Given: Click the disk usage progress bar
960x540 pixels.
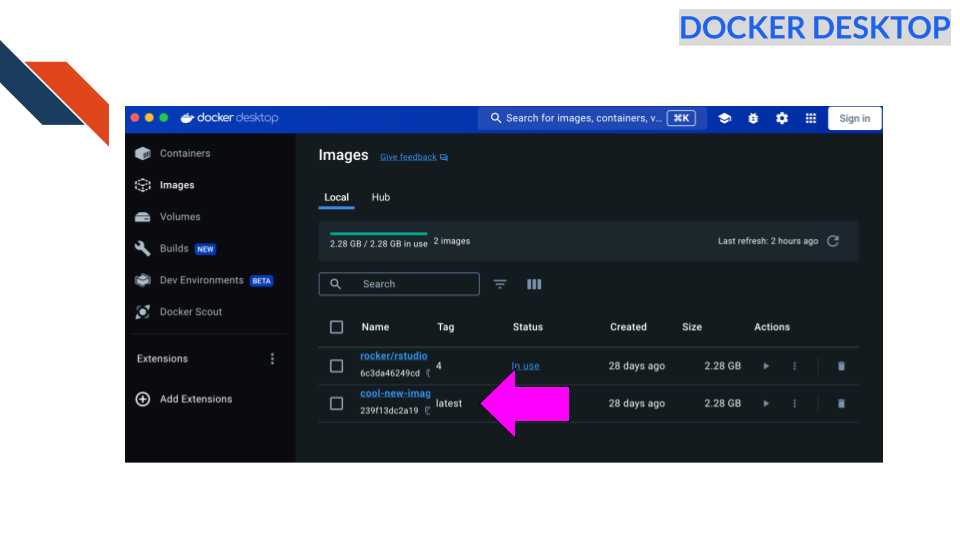Looking at the screenshot, I should click(x=378, y=233).
